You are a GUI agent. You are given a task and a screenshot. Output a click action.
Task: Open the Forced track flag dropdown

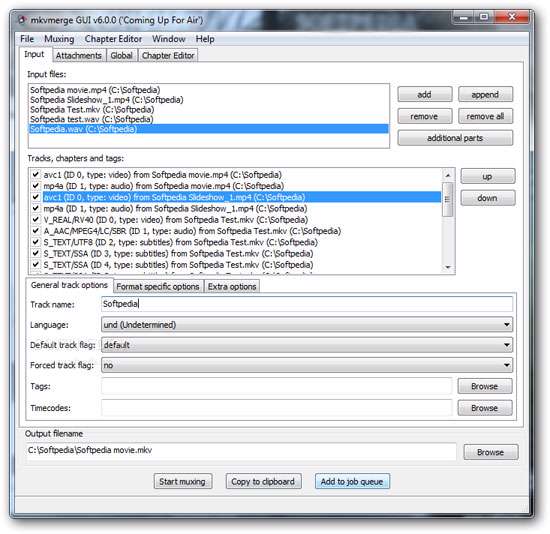(307, 365)
